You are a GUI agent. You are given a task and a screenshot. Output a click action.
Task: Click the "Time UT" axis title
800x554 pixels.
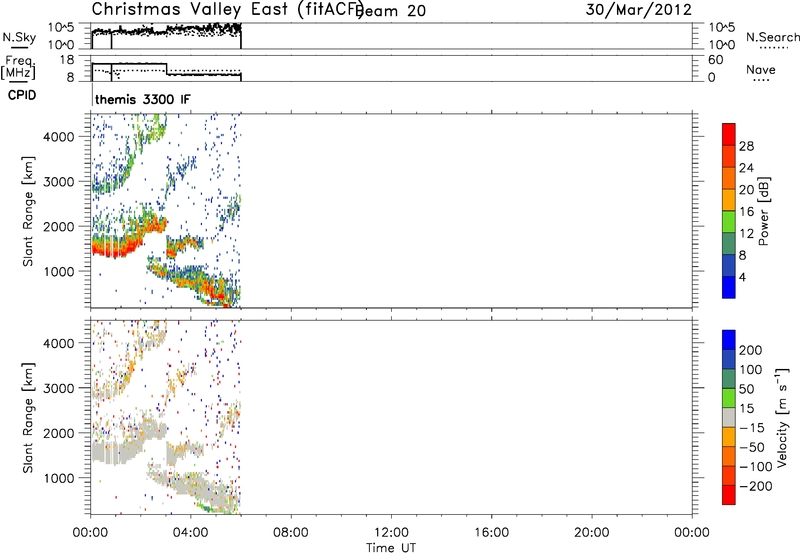[x=391, y=548]
